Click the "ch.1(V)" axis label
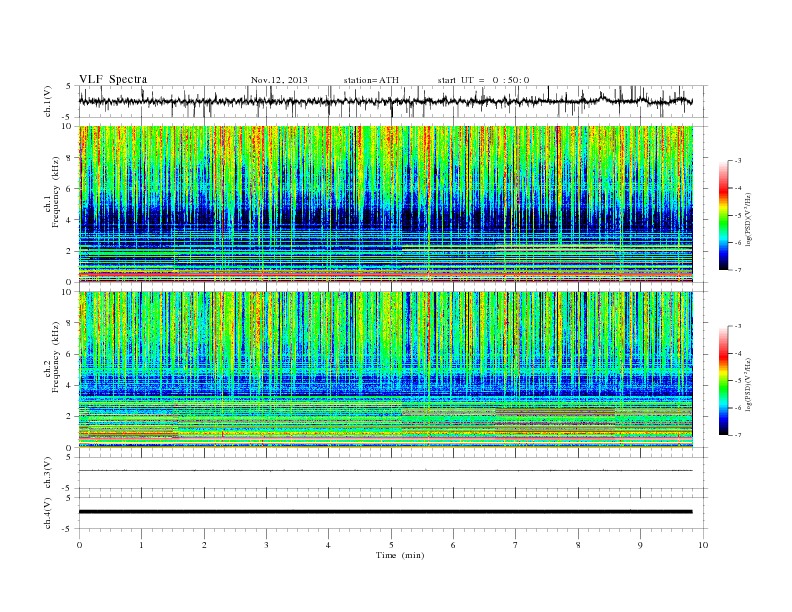 click(48, 102)
